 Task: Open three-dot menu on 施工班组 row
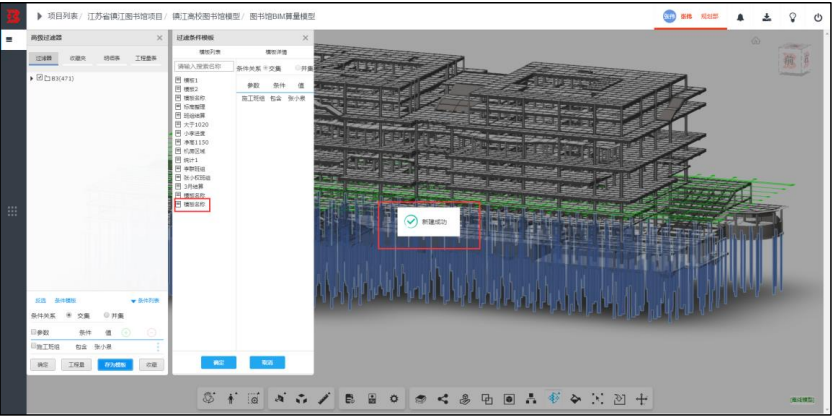158,347
